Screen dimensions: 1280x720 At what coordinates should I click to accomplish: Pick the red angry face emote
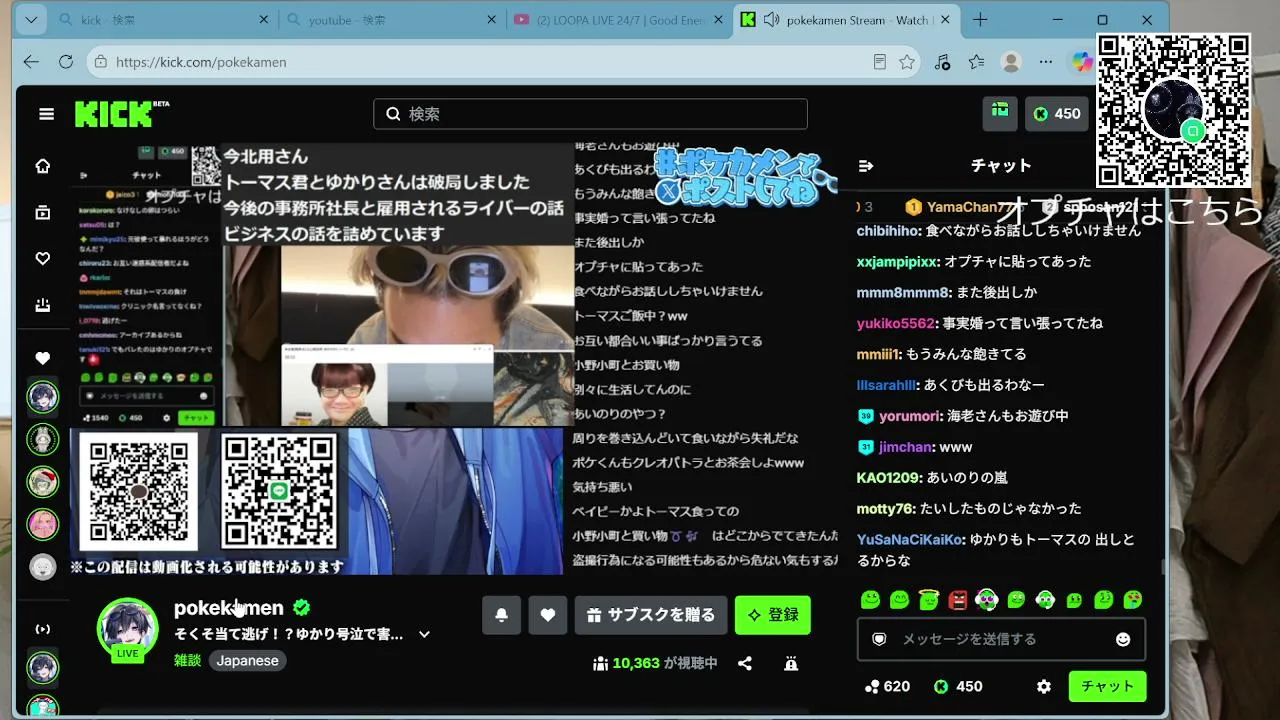click(x=958, y=600)
